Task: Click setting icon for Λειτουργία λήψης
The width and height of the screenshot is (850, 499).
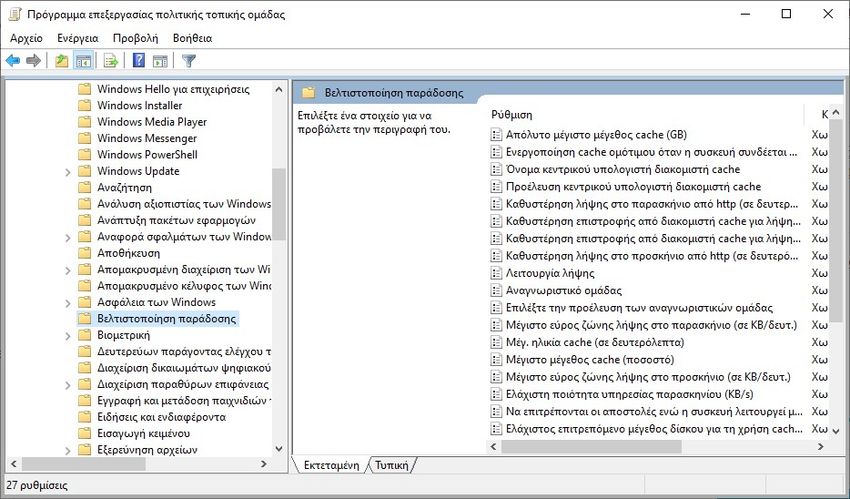Action: [496, 273]
